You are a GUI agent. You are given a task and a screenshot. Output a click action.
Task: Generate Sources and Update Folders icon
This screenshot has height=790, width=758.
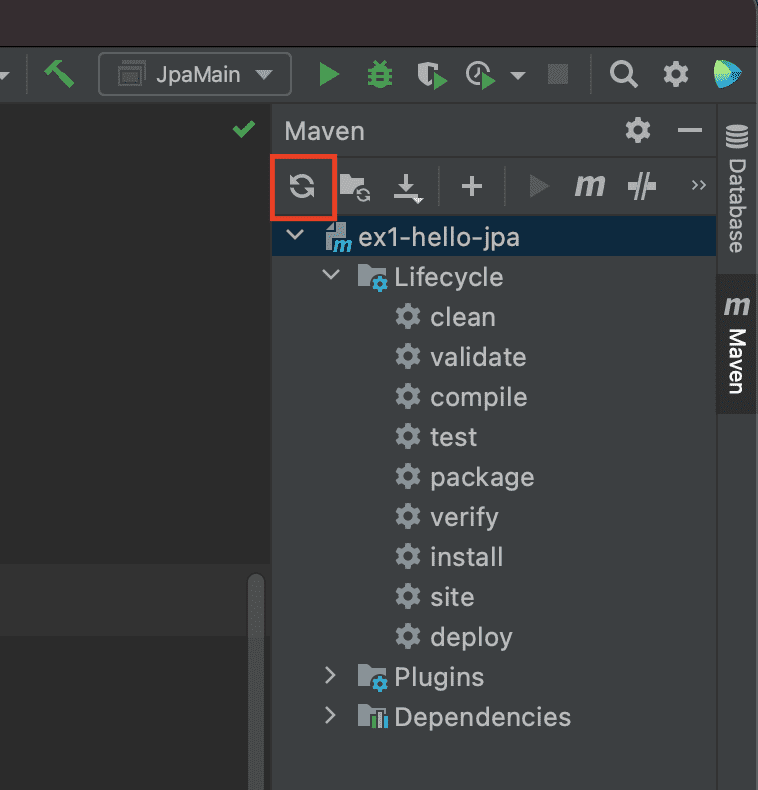[x=355, y=187]
